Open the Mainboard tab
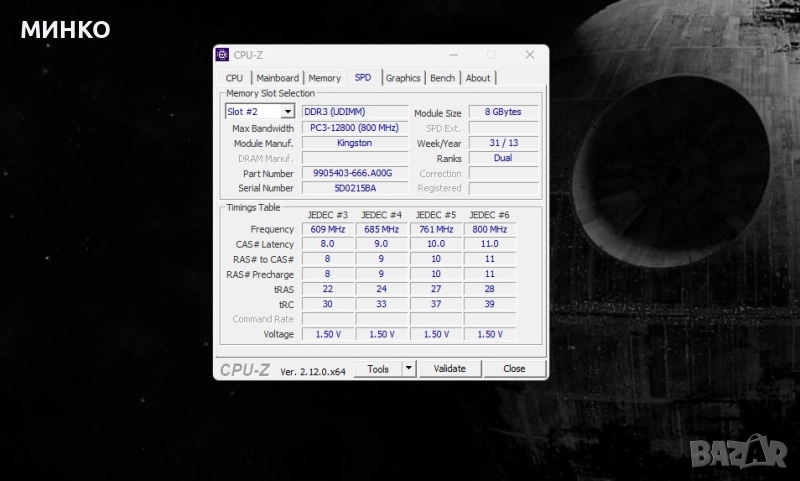 (277, 78)
